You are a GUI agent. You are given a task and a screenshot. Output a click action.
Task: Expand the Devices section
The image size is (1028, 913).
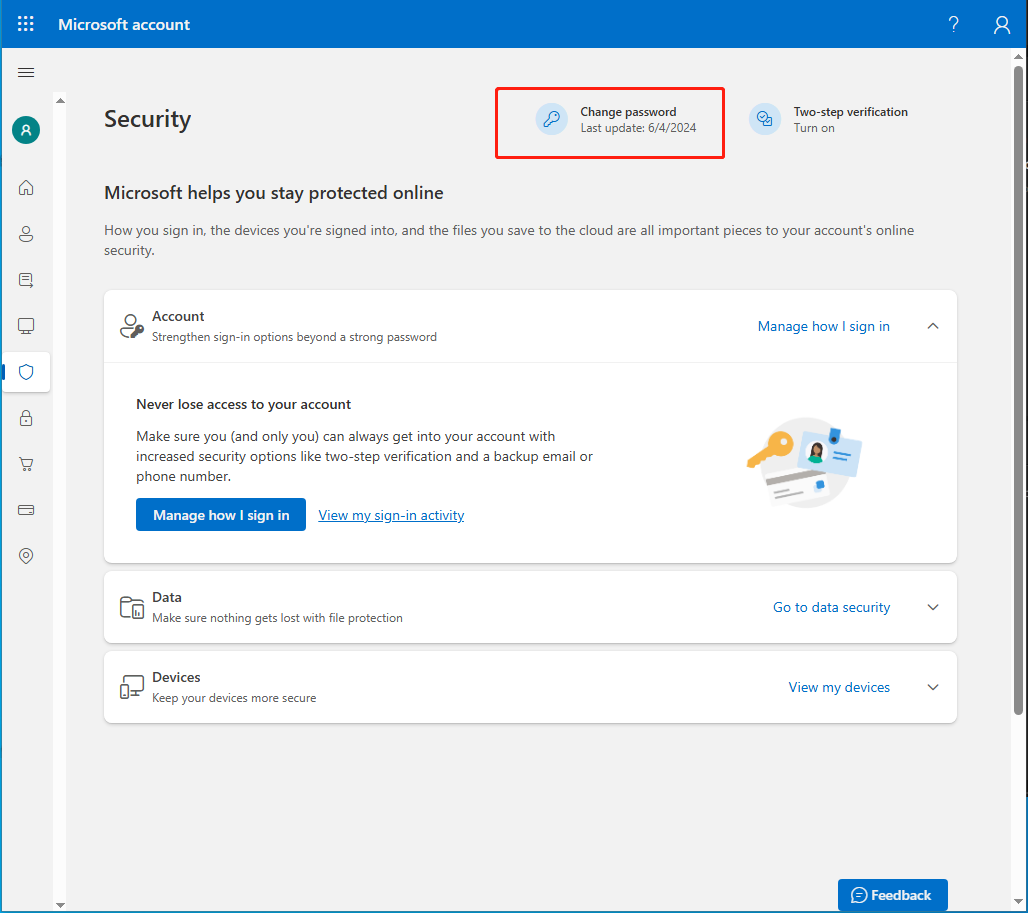pyautogui.click(x=932, y=687)
